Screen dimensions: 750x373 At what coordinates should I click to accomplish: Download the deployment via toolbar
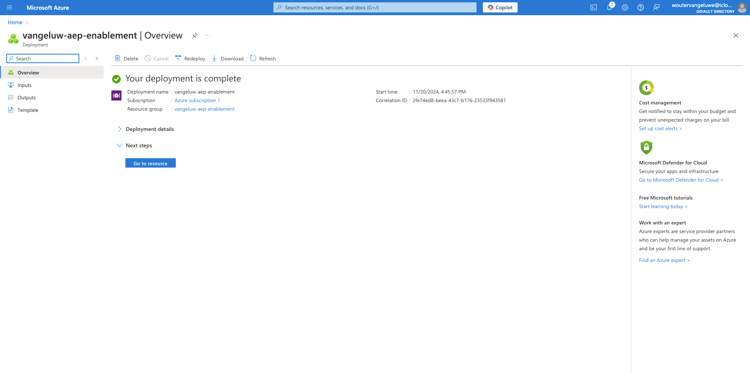227,58
